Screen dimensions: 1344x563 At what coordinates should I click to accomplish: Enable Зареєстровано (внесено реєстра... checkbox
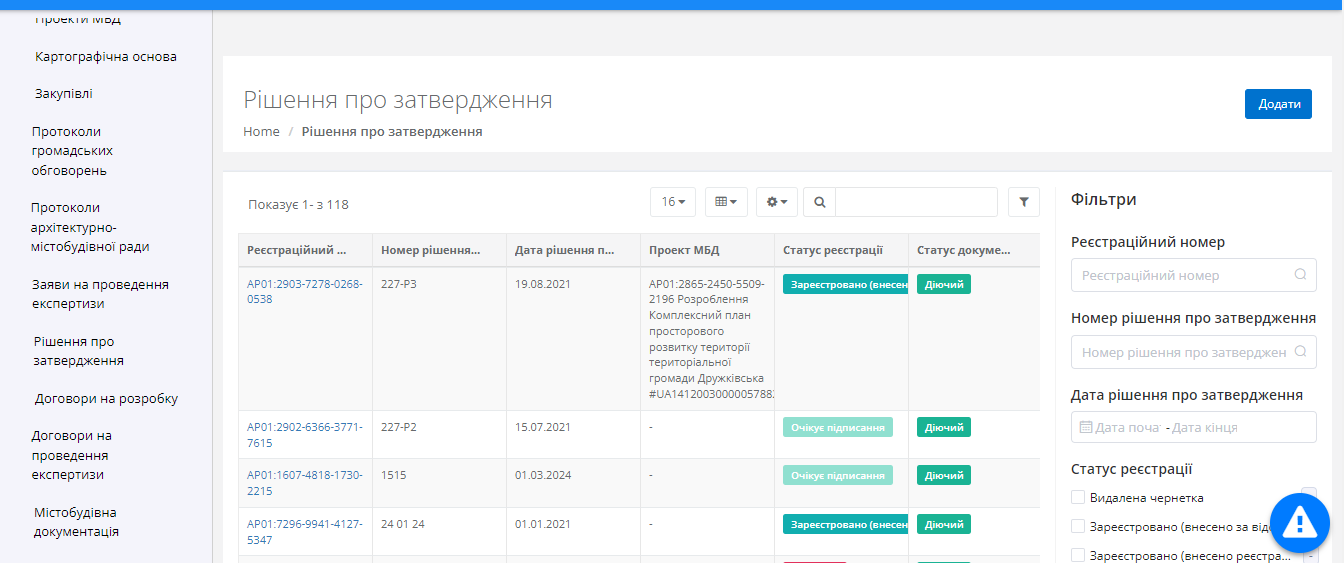[x=1078, y=555]
